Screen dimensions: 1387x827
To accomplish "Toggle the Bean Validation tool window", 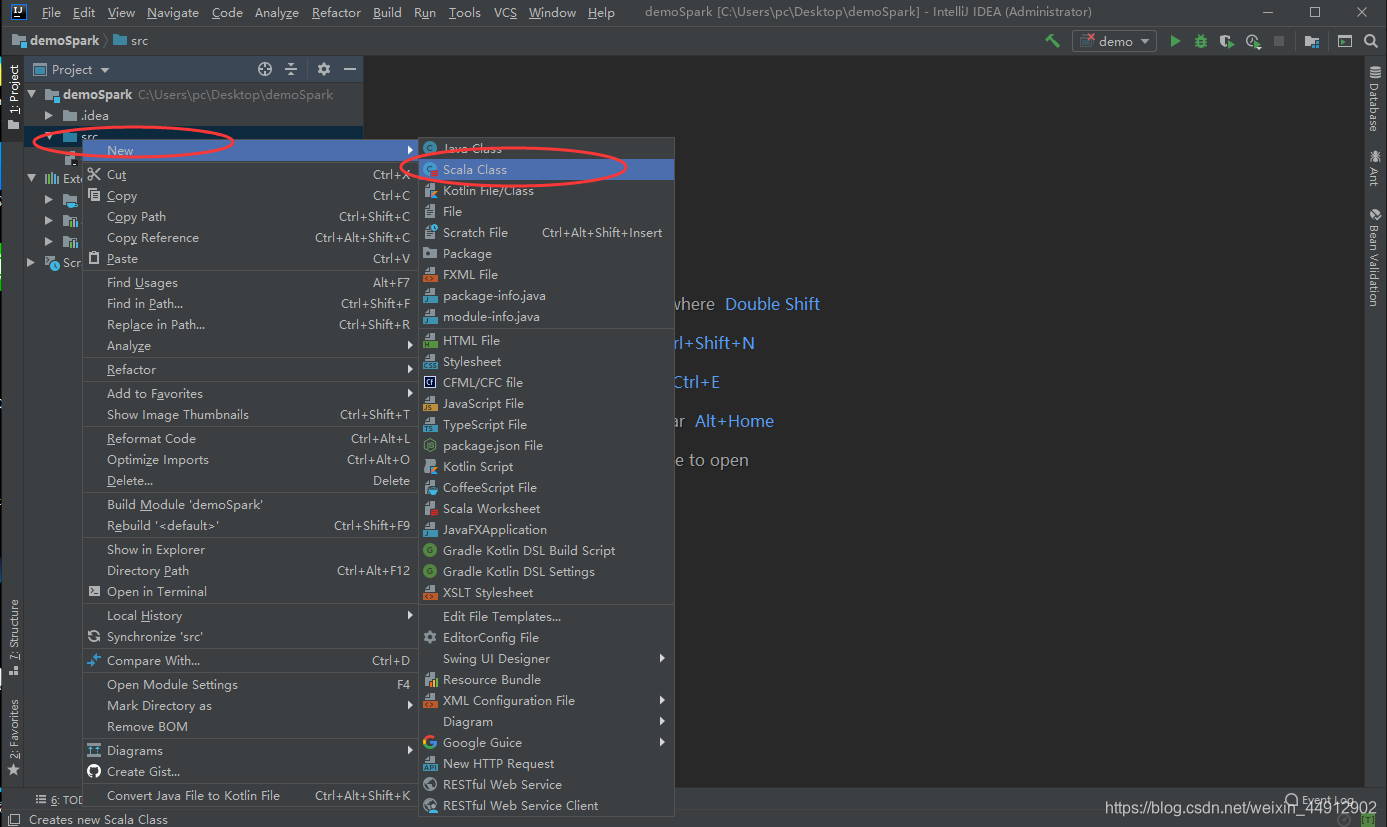I will pyautogui.click(x=1374, y=257).
